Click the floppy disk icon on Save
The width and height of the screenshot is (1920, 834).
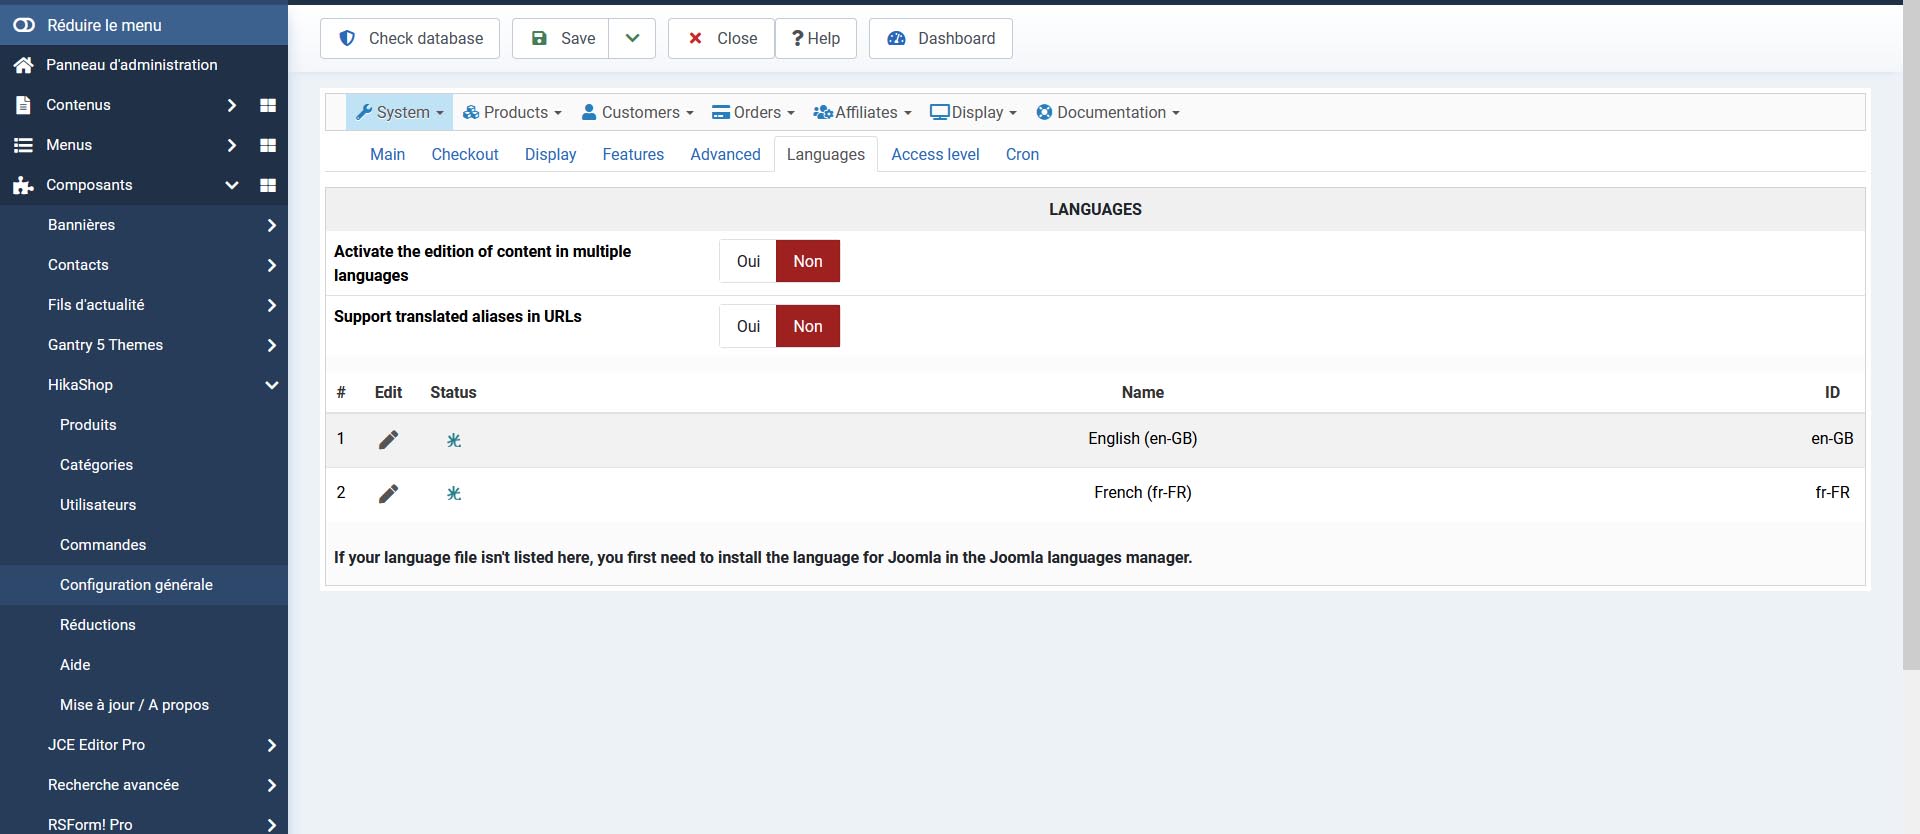539,38
